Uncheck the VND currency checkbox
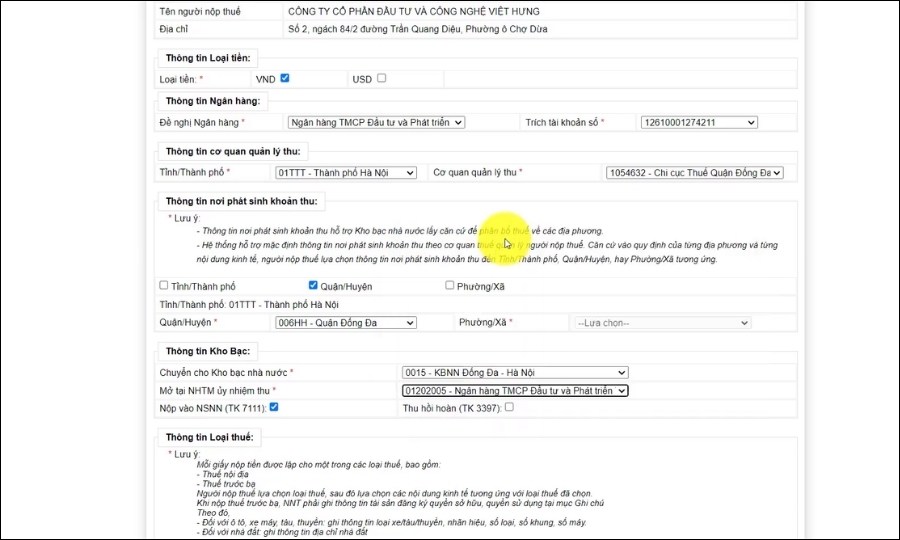The image size is (900, 540). (285, 78)
